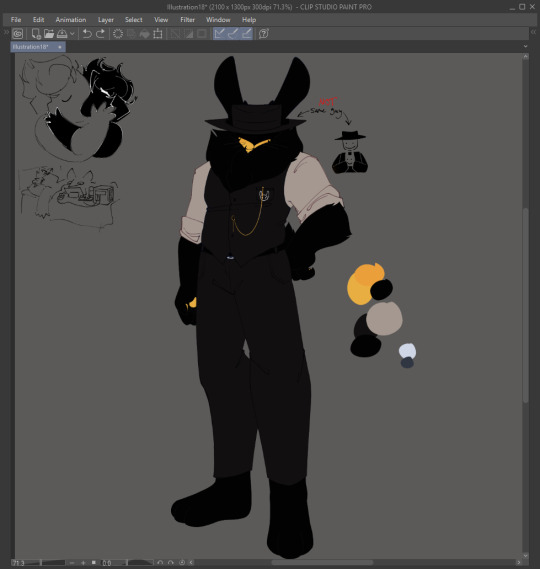Toggle Snap to Ruler

click(x=220, y=34)
